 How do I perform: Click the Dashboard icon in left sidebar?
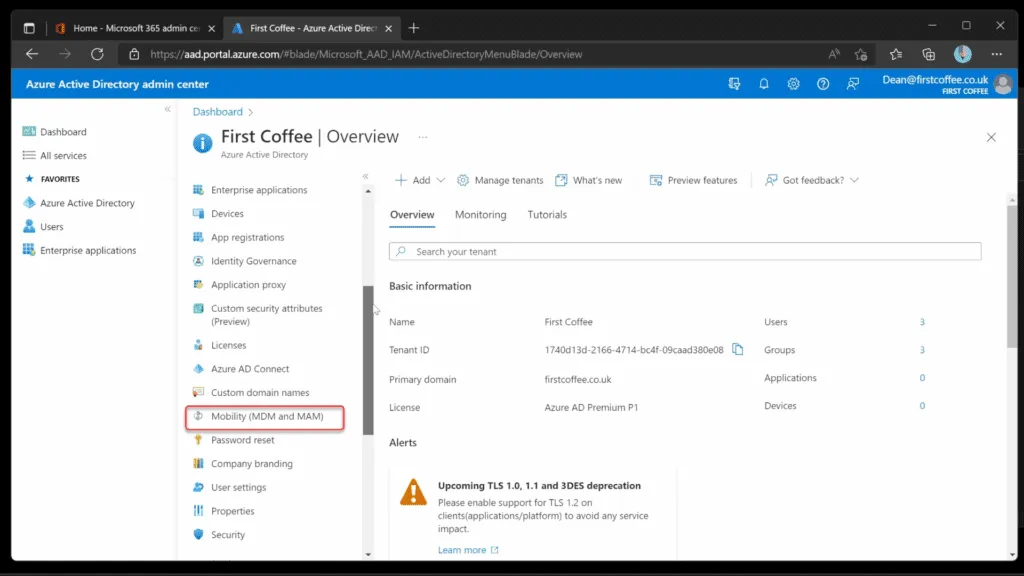pyautogui.click(x=29, y=131)
